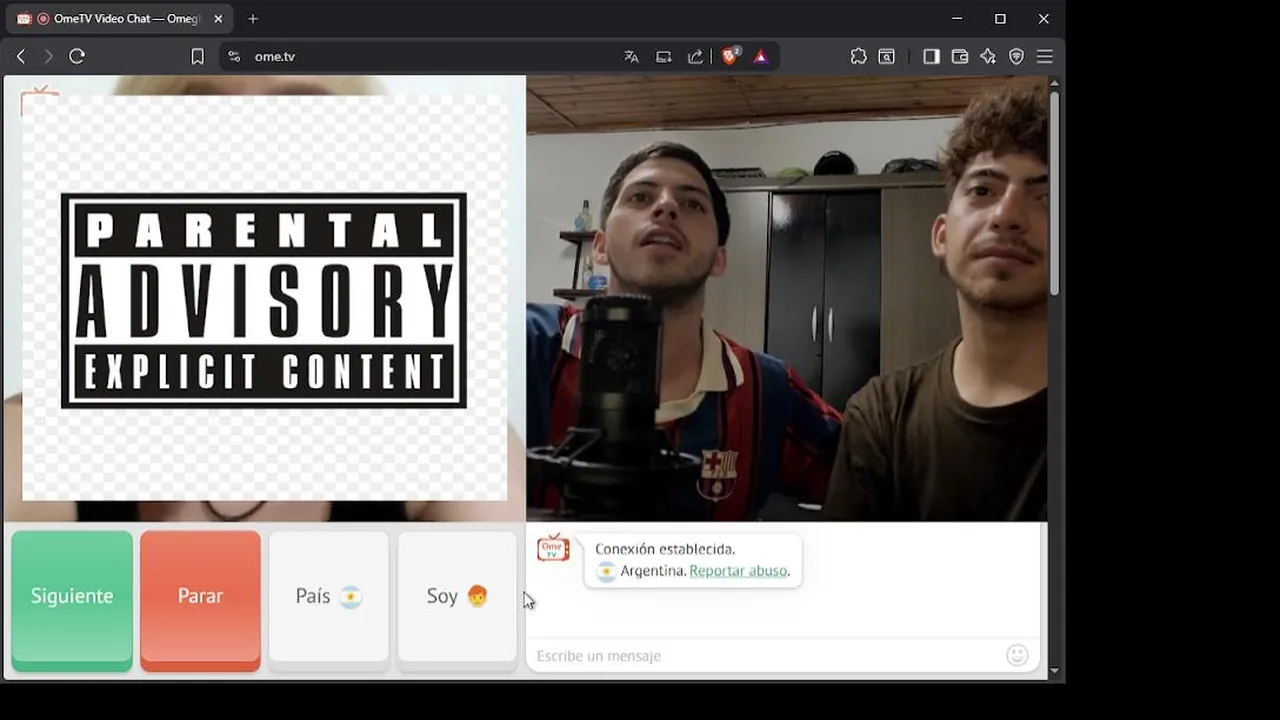Screen dimensions: 1280x720
Task: Open the emoji smiley picker
Action: tap(1017, 656)
